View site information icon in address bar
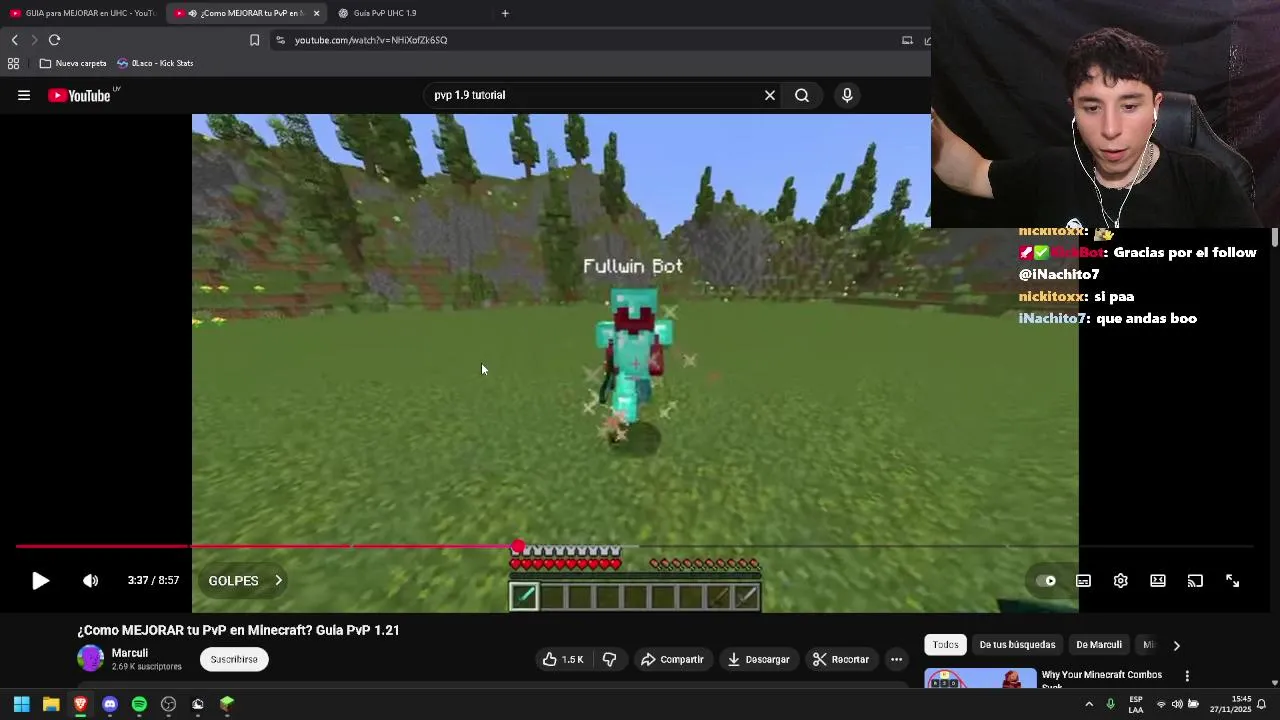The height and width of the screenshot is (720, 1280). coord(281,40)
